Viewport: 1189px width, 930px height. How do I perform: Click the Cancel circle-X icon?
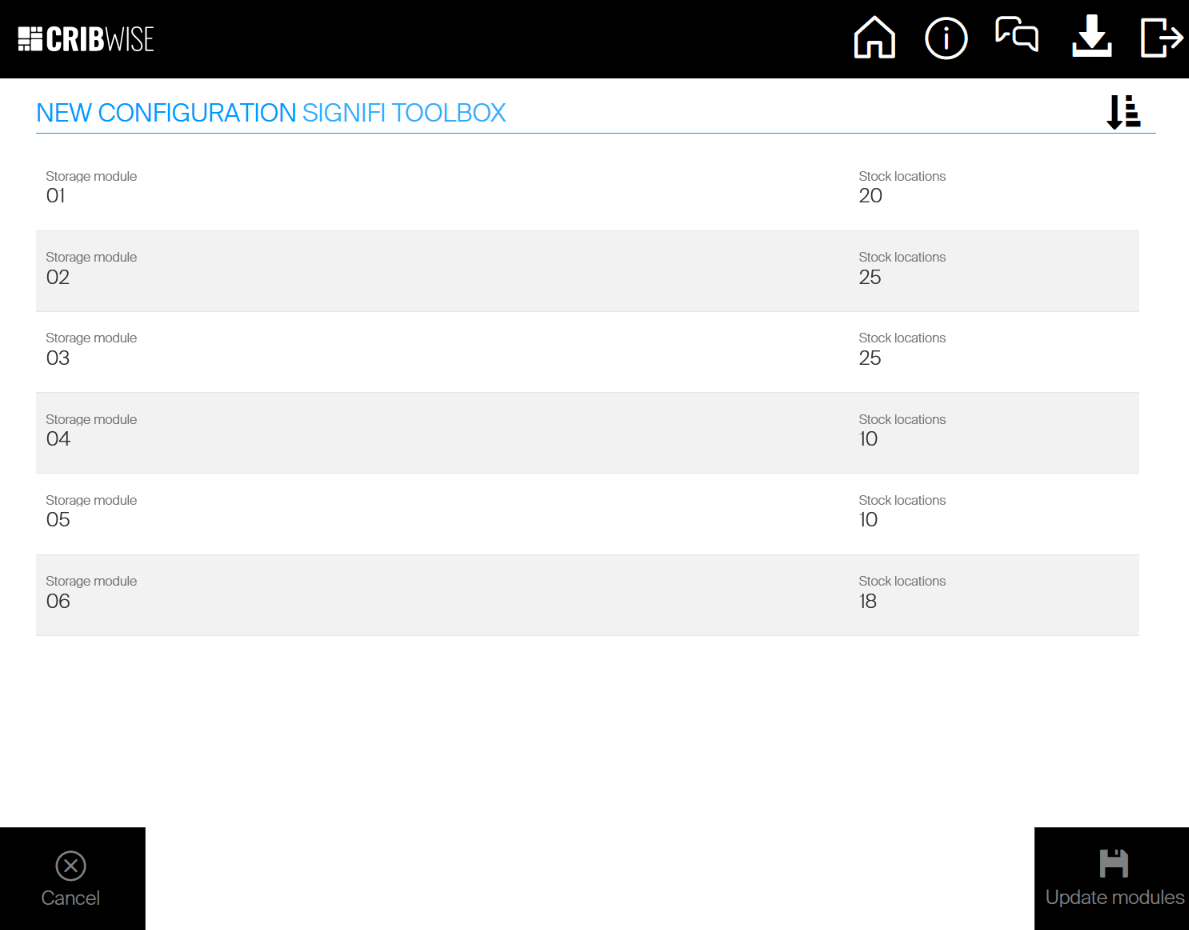point(70,865)
